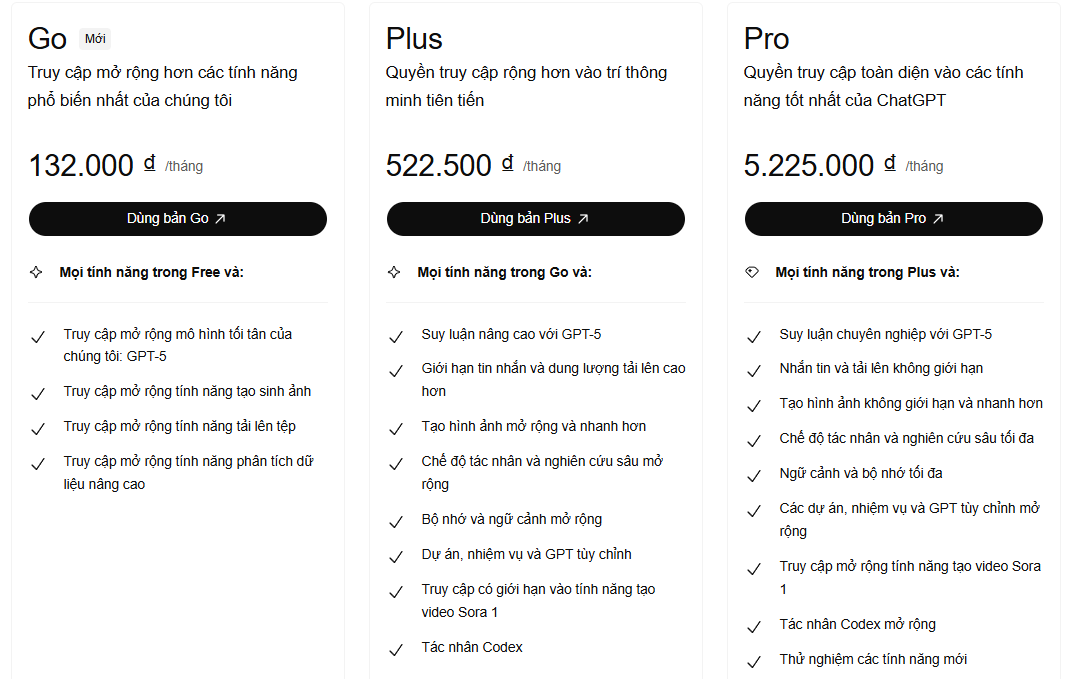Click the Dùng bản Pro button
Viewport: 1074px width, 679px height.
[893, 219]
